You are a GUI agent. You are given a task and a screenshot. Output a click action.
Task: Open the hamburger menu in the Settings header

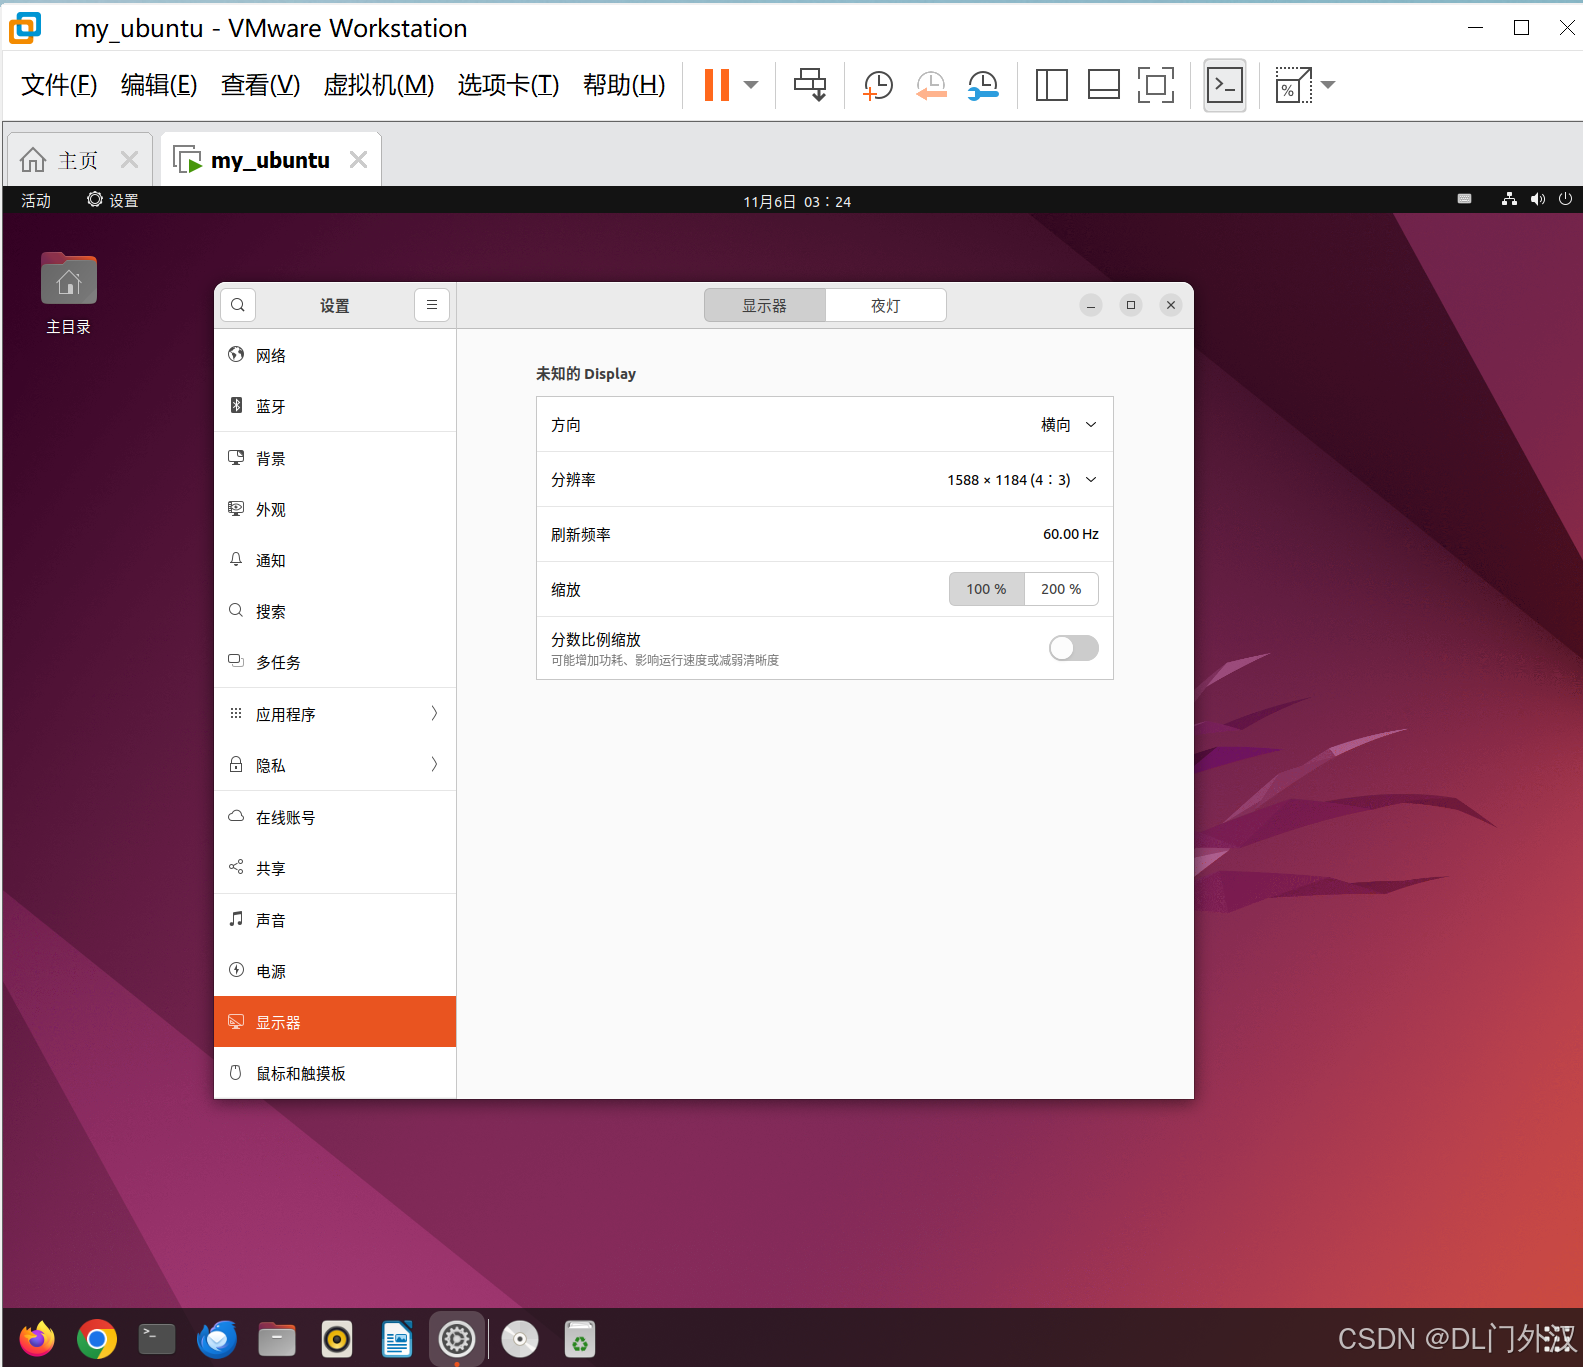(x=432, y=305)
